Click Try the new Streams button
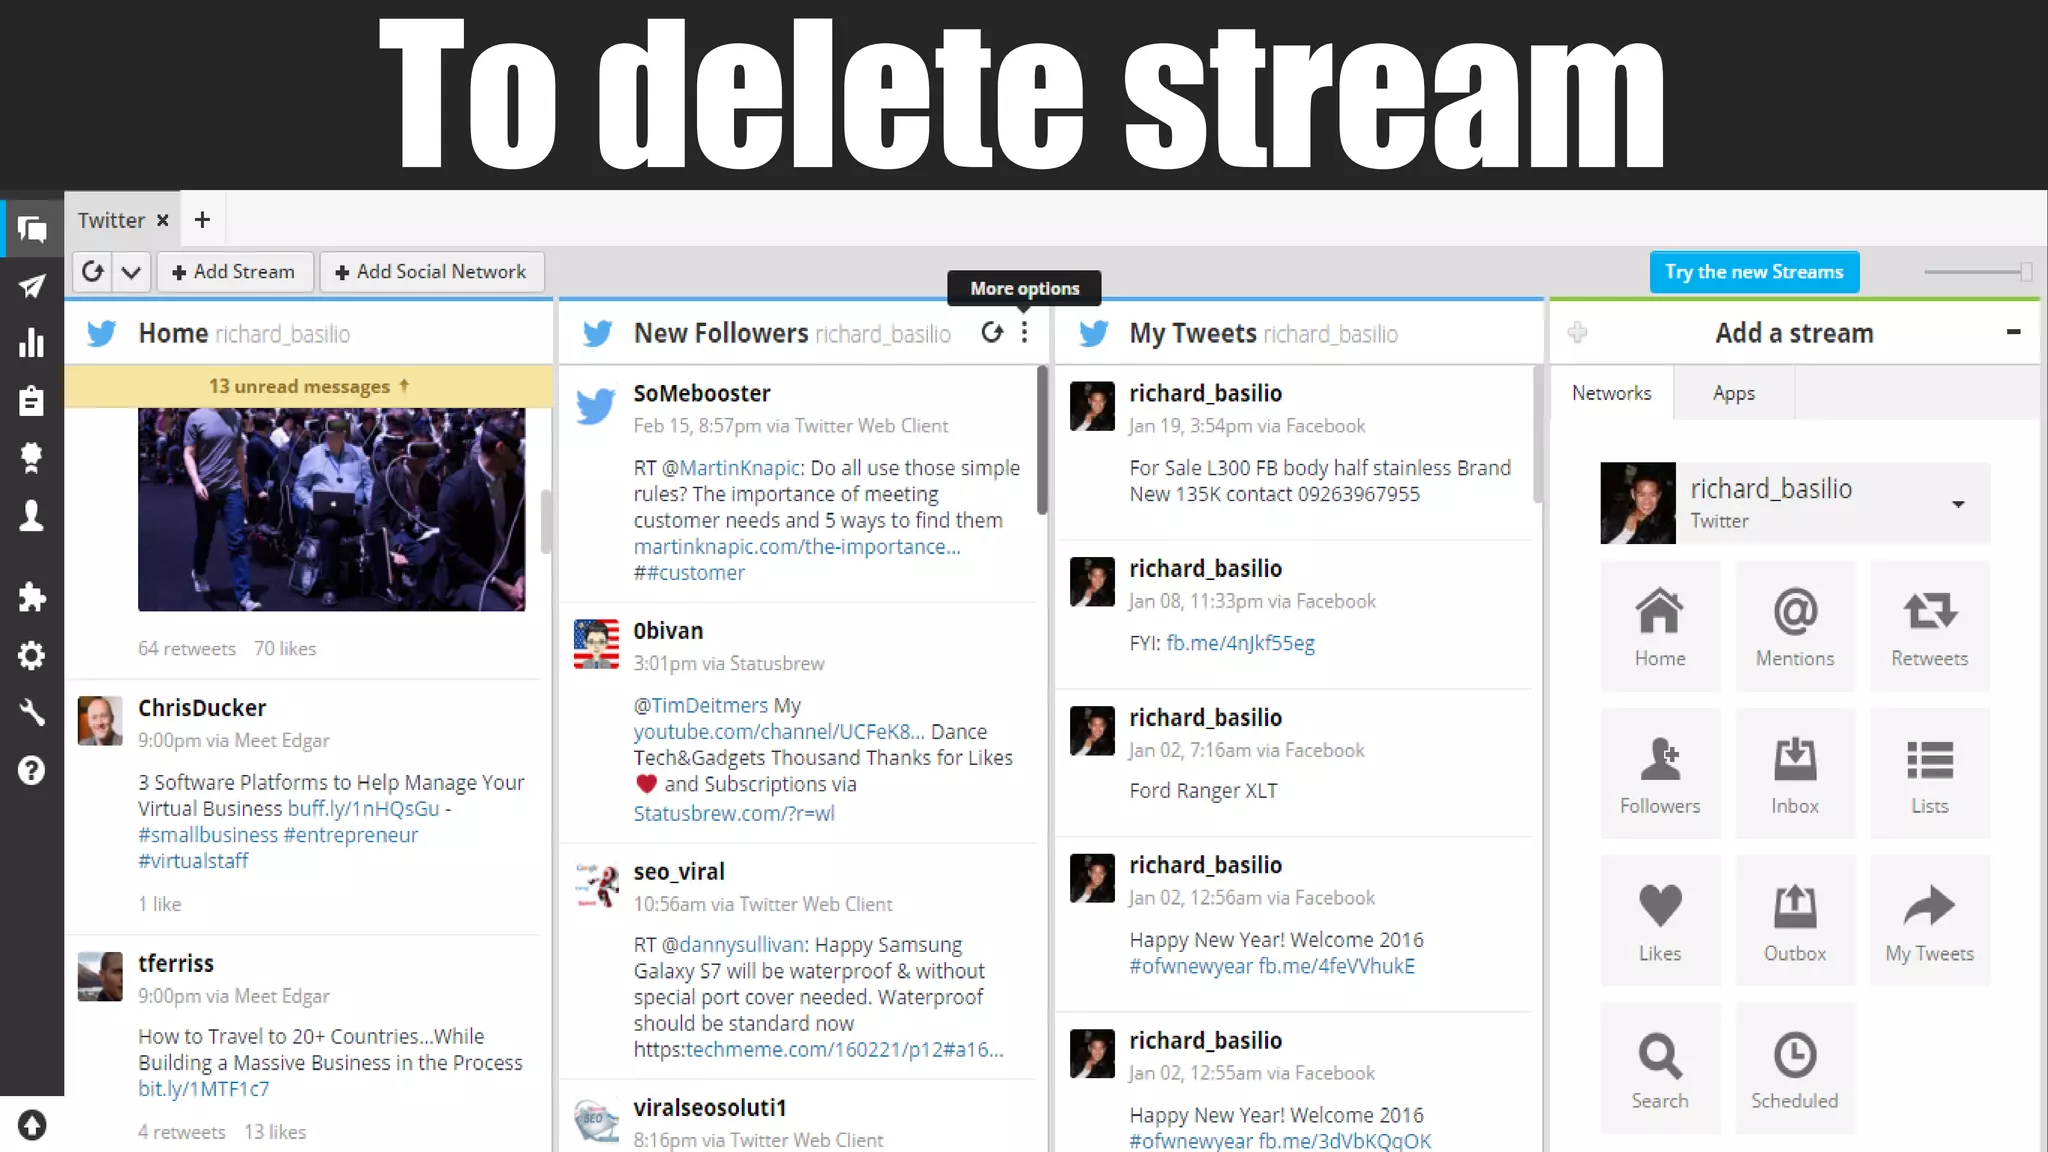The height and width of the screenshot is (1152, 2048). [1754, 272]
